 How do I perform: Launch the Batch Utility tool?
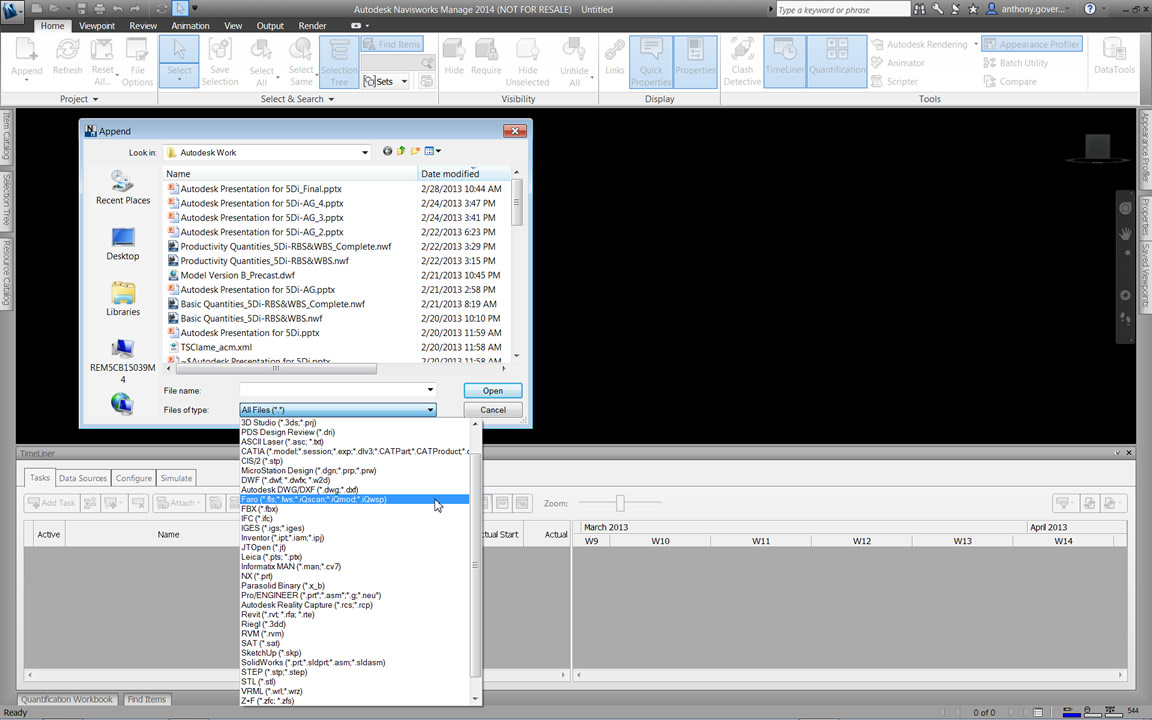(x=1016, y=63)
